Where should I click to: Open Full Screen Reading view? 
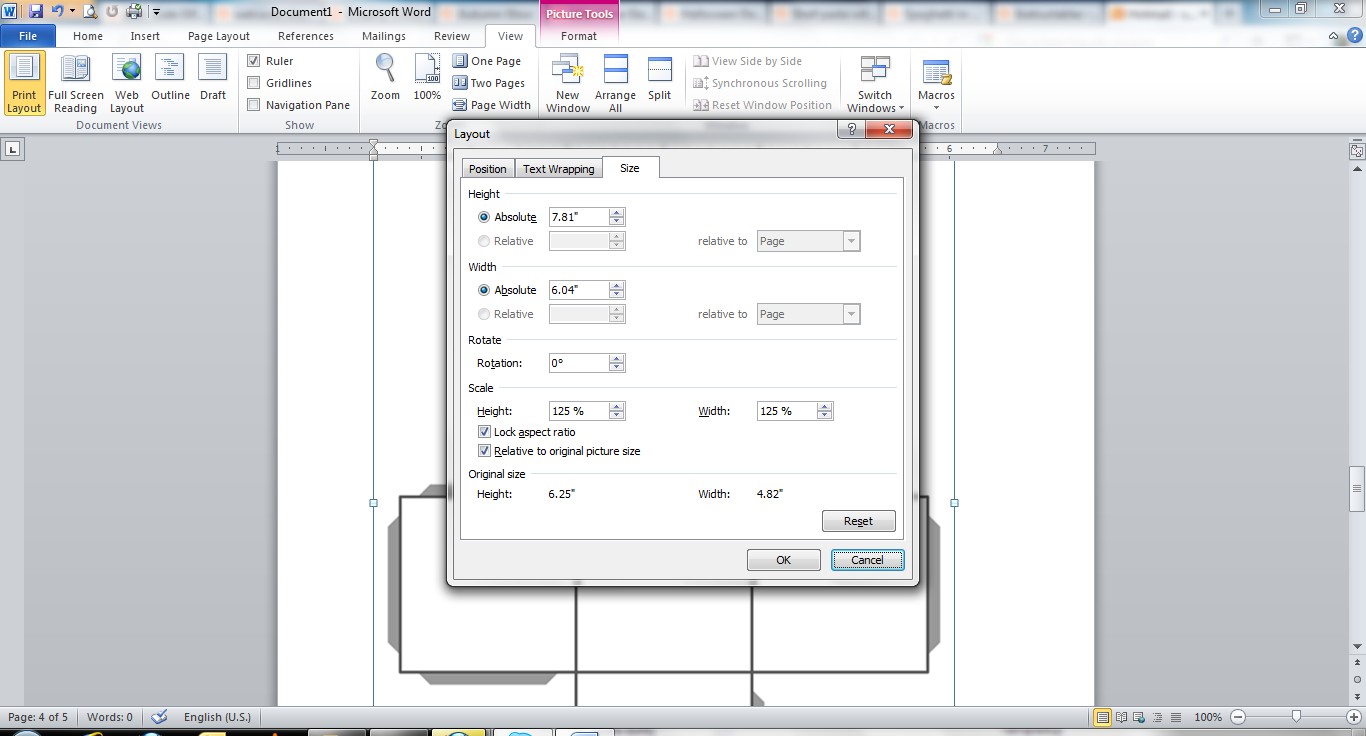pos(76,83)
